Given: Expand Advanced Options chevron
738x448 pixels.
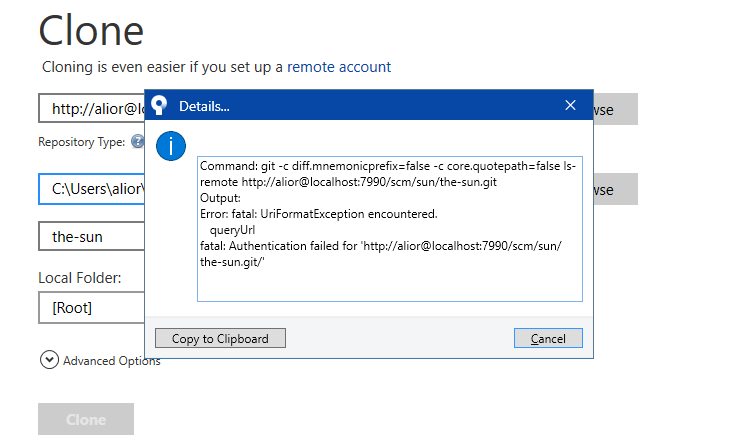Looking at the screenshot, I should (x=49, y=360).
